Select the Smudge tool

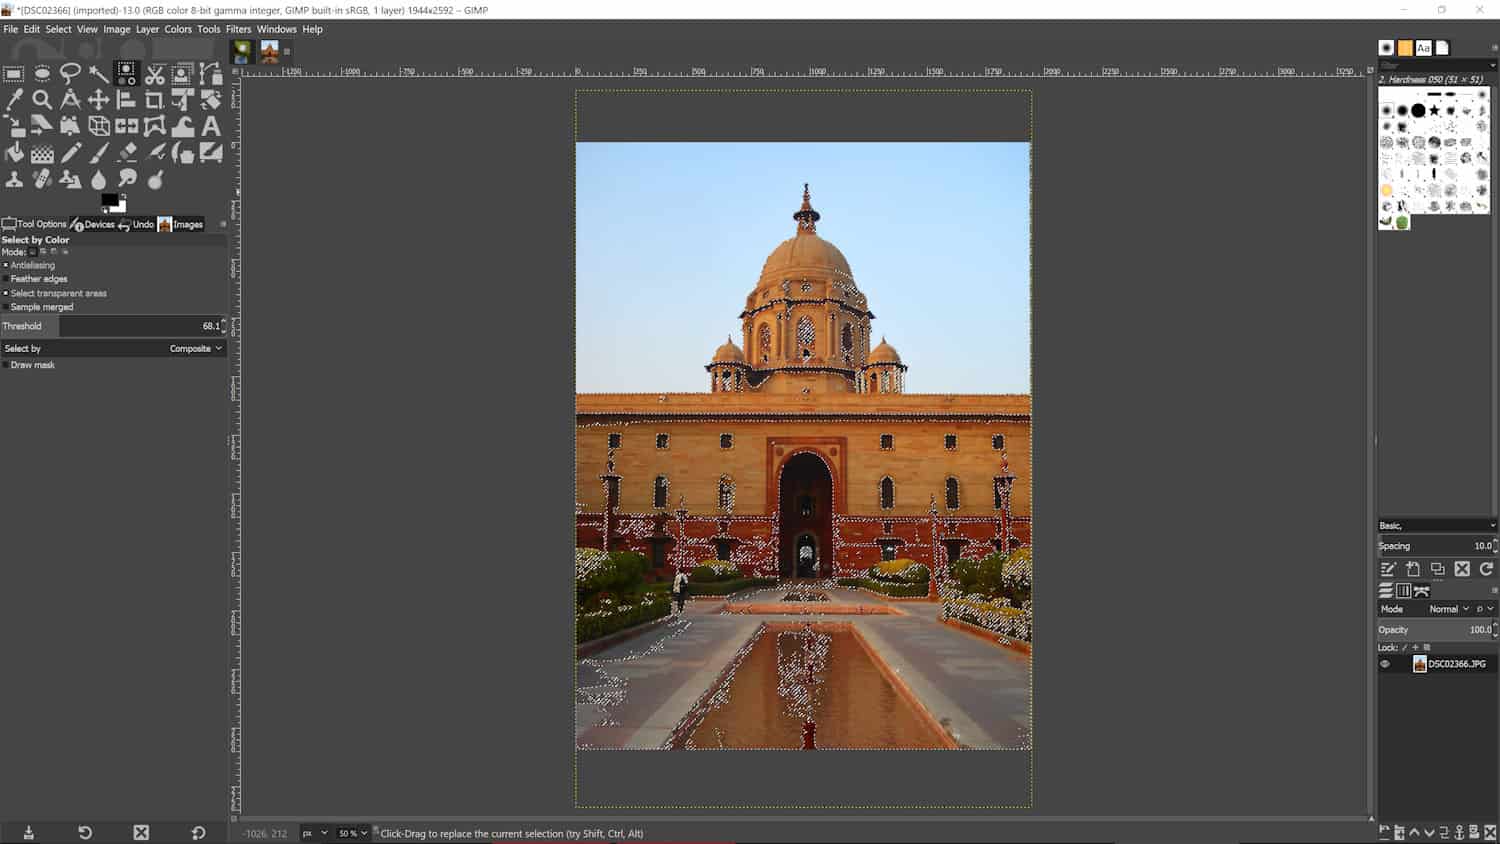pos(126,180)
